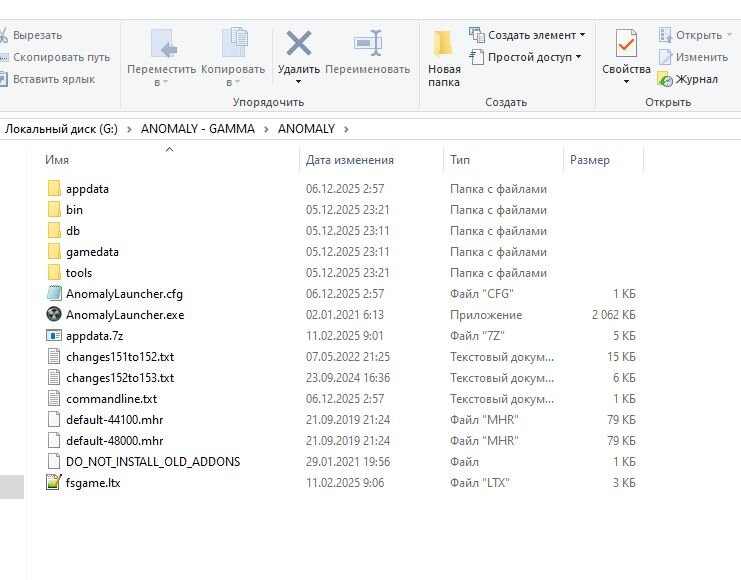Screen dimensions: 741x580
Task: Click the Copy to (Копировать в) icon
Action: tap(233, 44)
